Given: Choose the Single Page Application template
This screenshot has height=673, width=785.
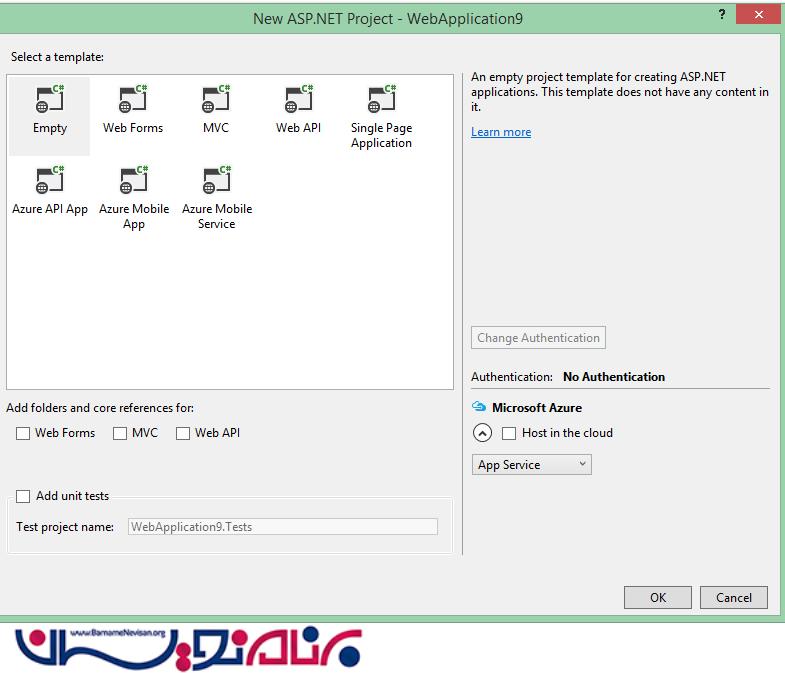Looking at the screenshot, I should point(381,116).
